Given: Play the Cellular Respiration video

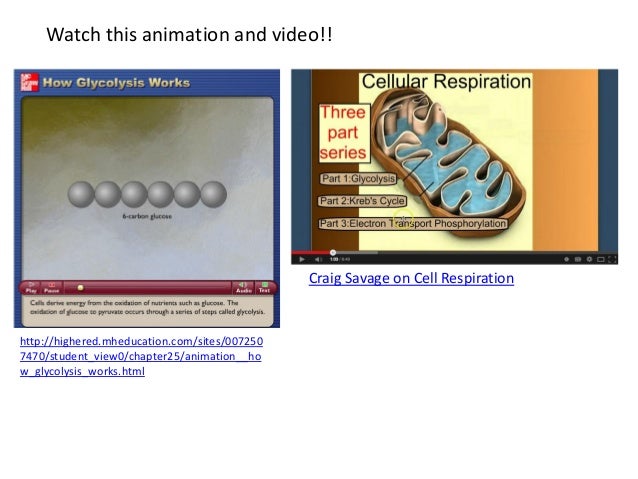Looking at the screenshot, I should click(x=302, y=259).
